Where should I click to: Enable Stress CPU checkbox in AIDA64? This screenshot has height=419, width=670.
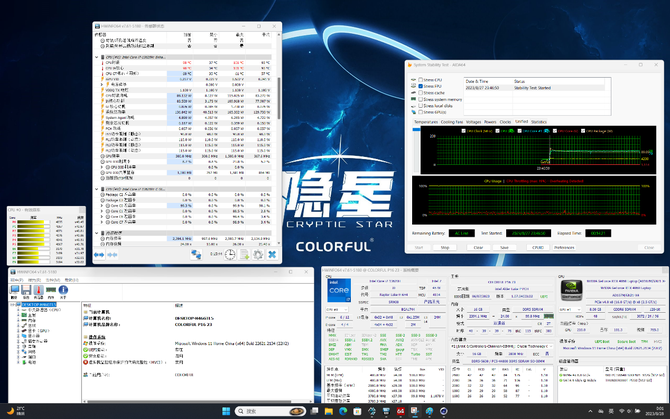point(420,80)
